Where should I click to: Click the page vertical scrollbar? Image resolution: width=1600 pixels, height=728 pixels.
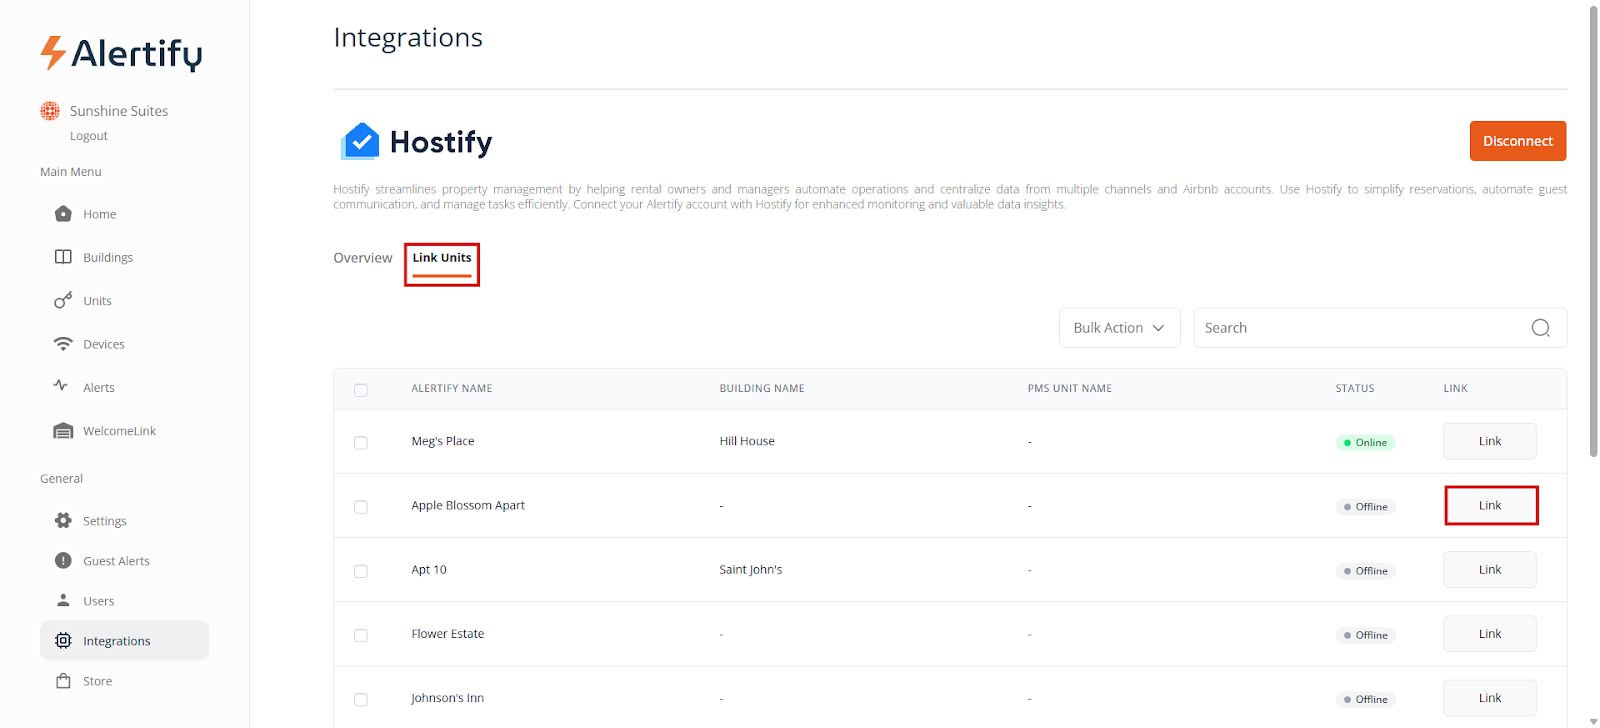[x=1593, y=230]
